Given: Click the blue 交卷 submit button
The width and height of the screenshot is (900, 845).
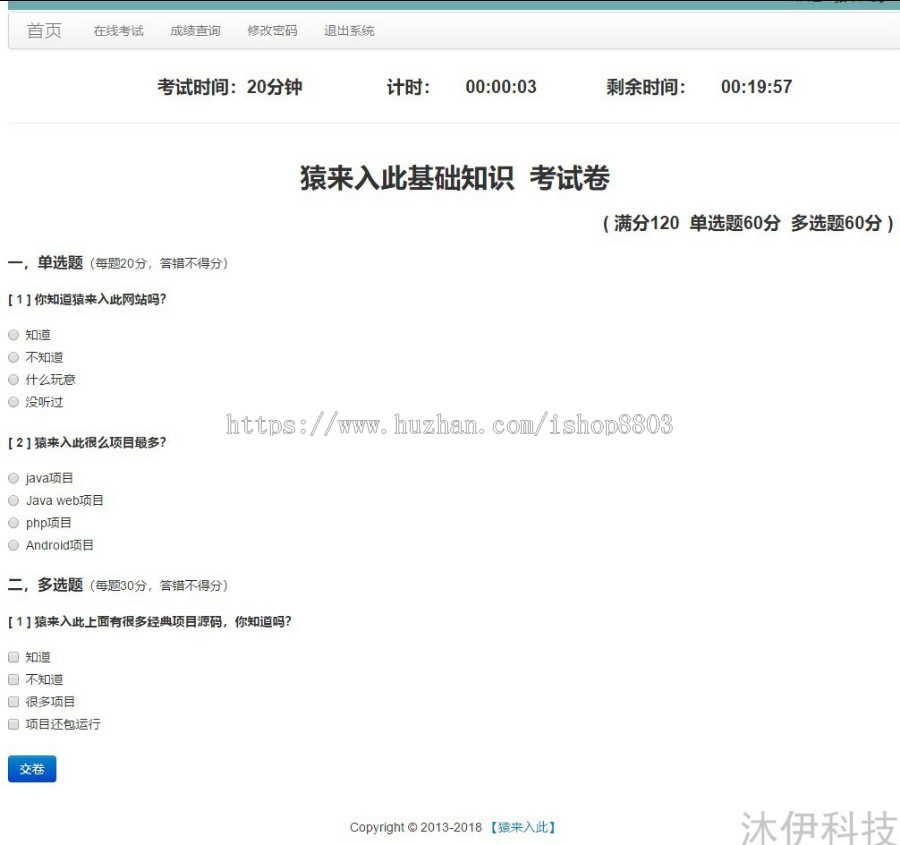Looking at the screenshot, I should coord(31,768).
